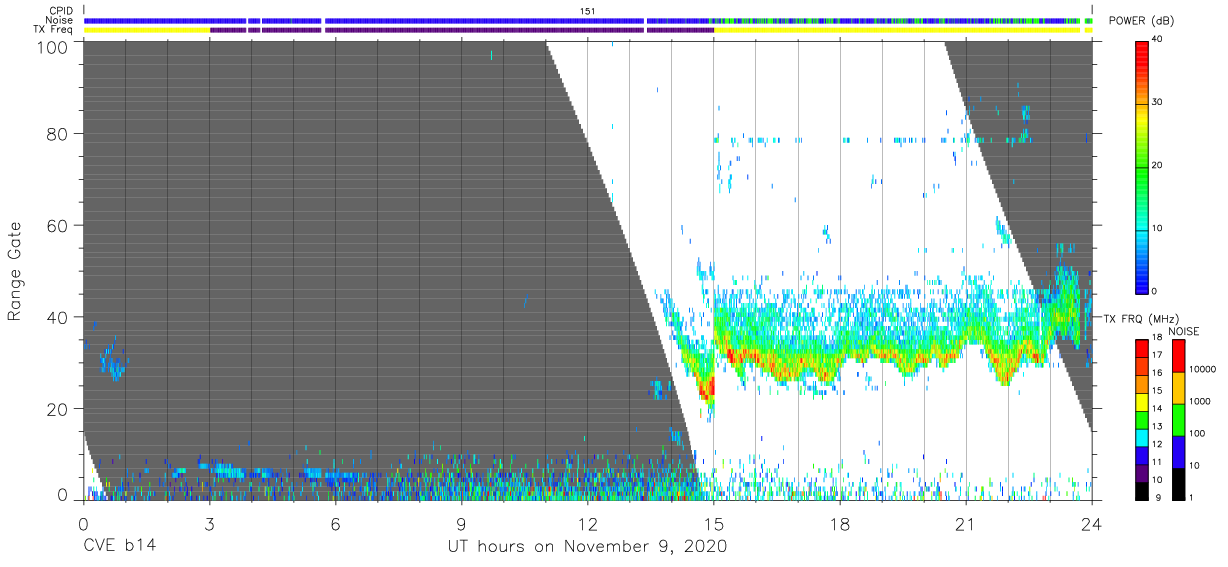This screenshot has width=1228, height=567.
Task: Click the CPID label at top left
Action: pos(62,11)
